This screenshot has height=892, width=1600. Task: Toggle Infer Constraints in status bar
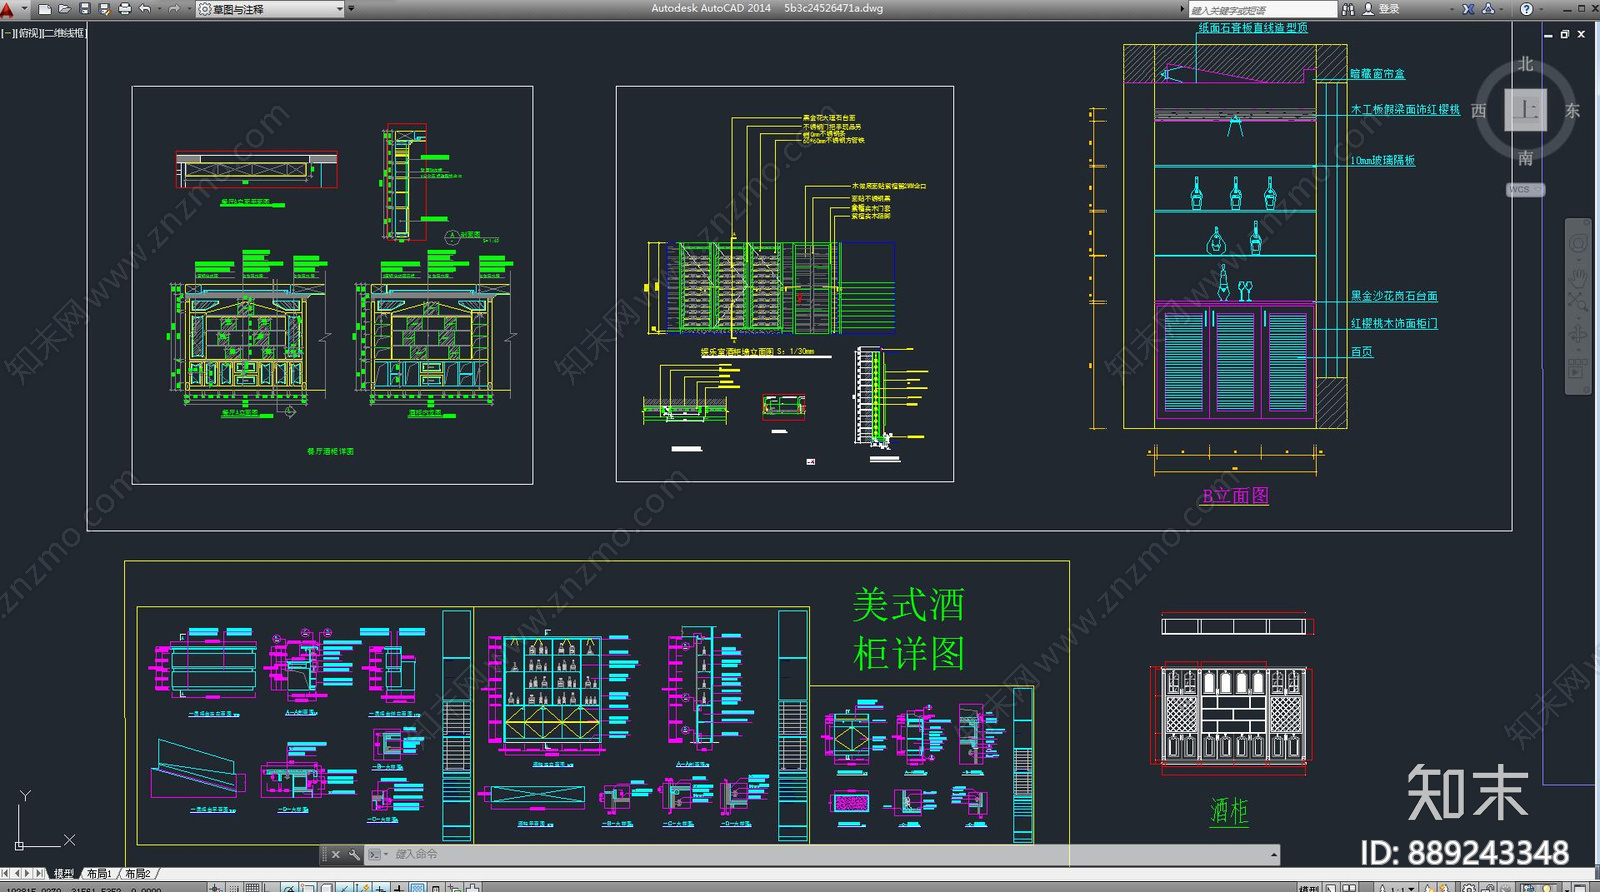[x=215, y=887]
